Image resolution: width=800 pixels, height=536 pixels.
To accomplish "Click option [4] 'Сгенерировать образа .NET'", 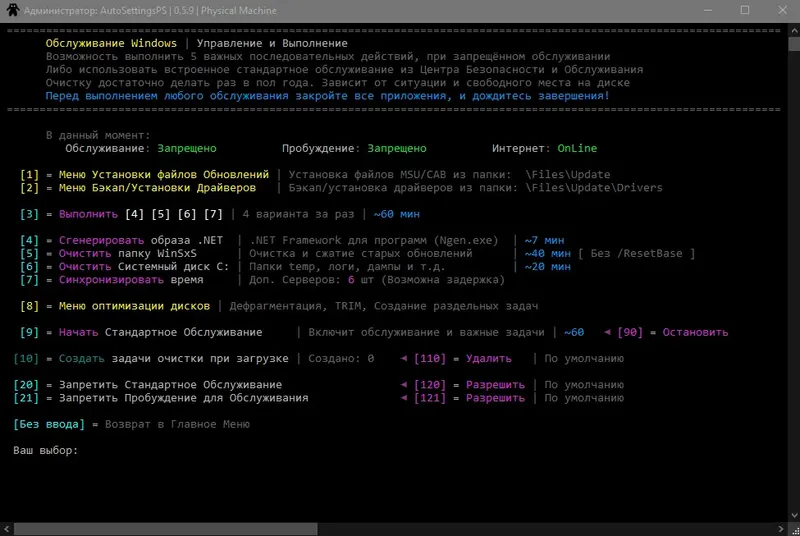I will (x=121, y=240).
